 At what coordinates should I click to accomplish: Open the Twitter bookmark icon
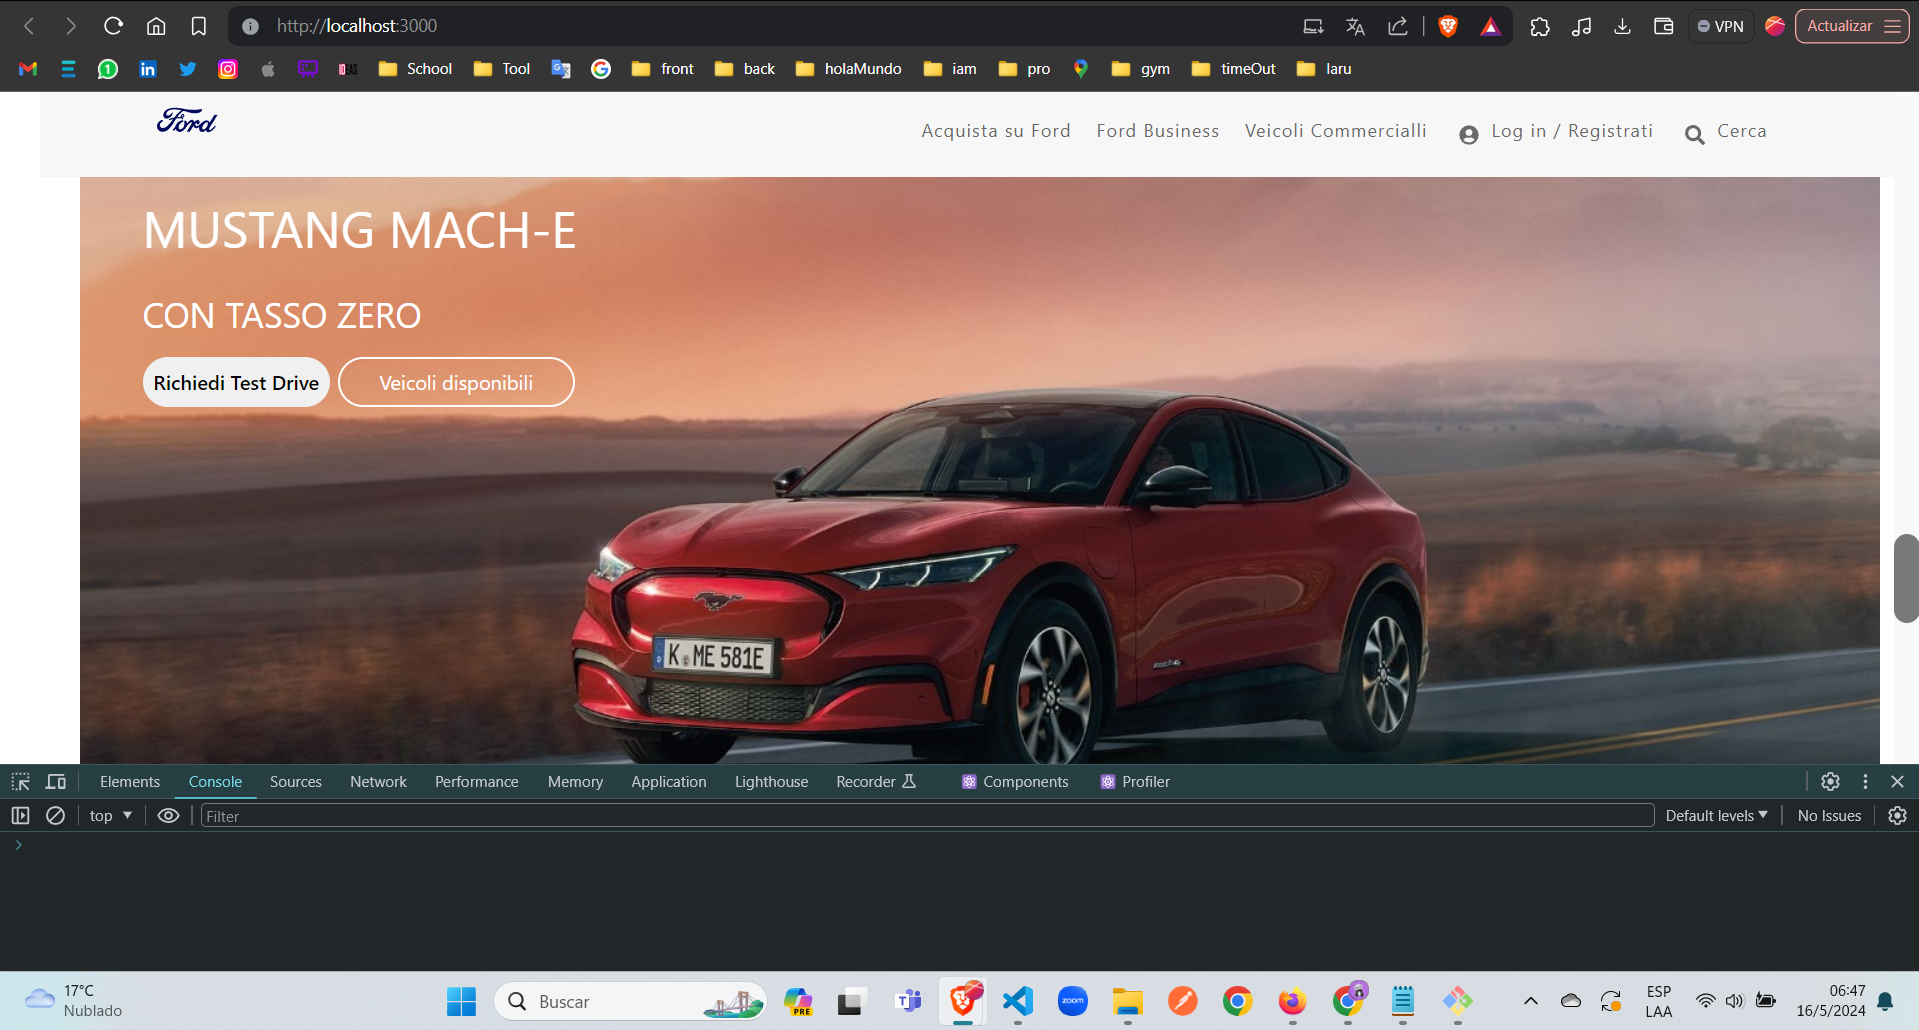pos(188,69)
